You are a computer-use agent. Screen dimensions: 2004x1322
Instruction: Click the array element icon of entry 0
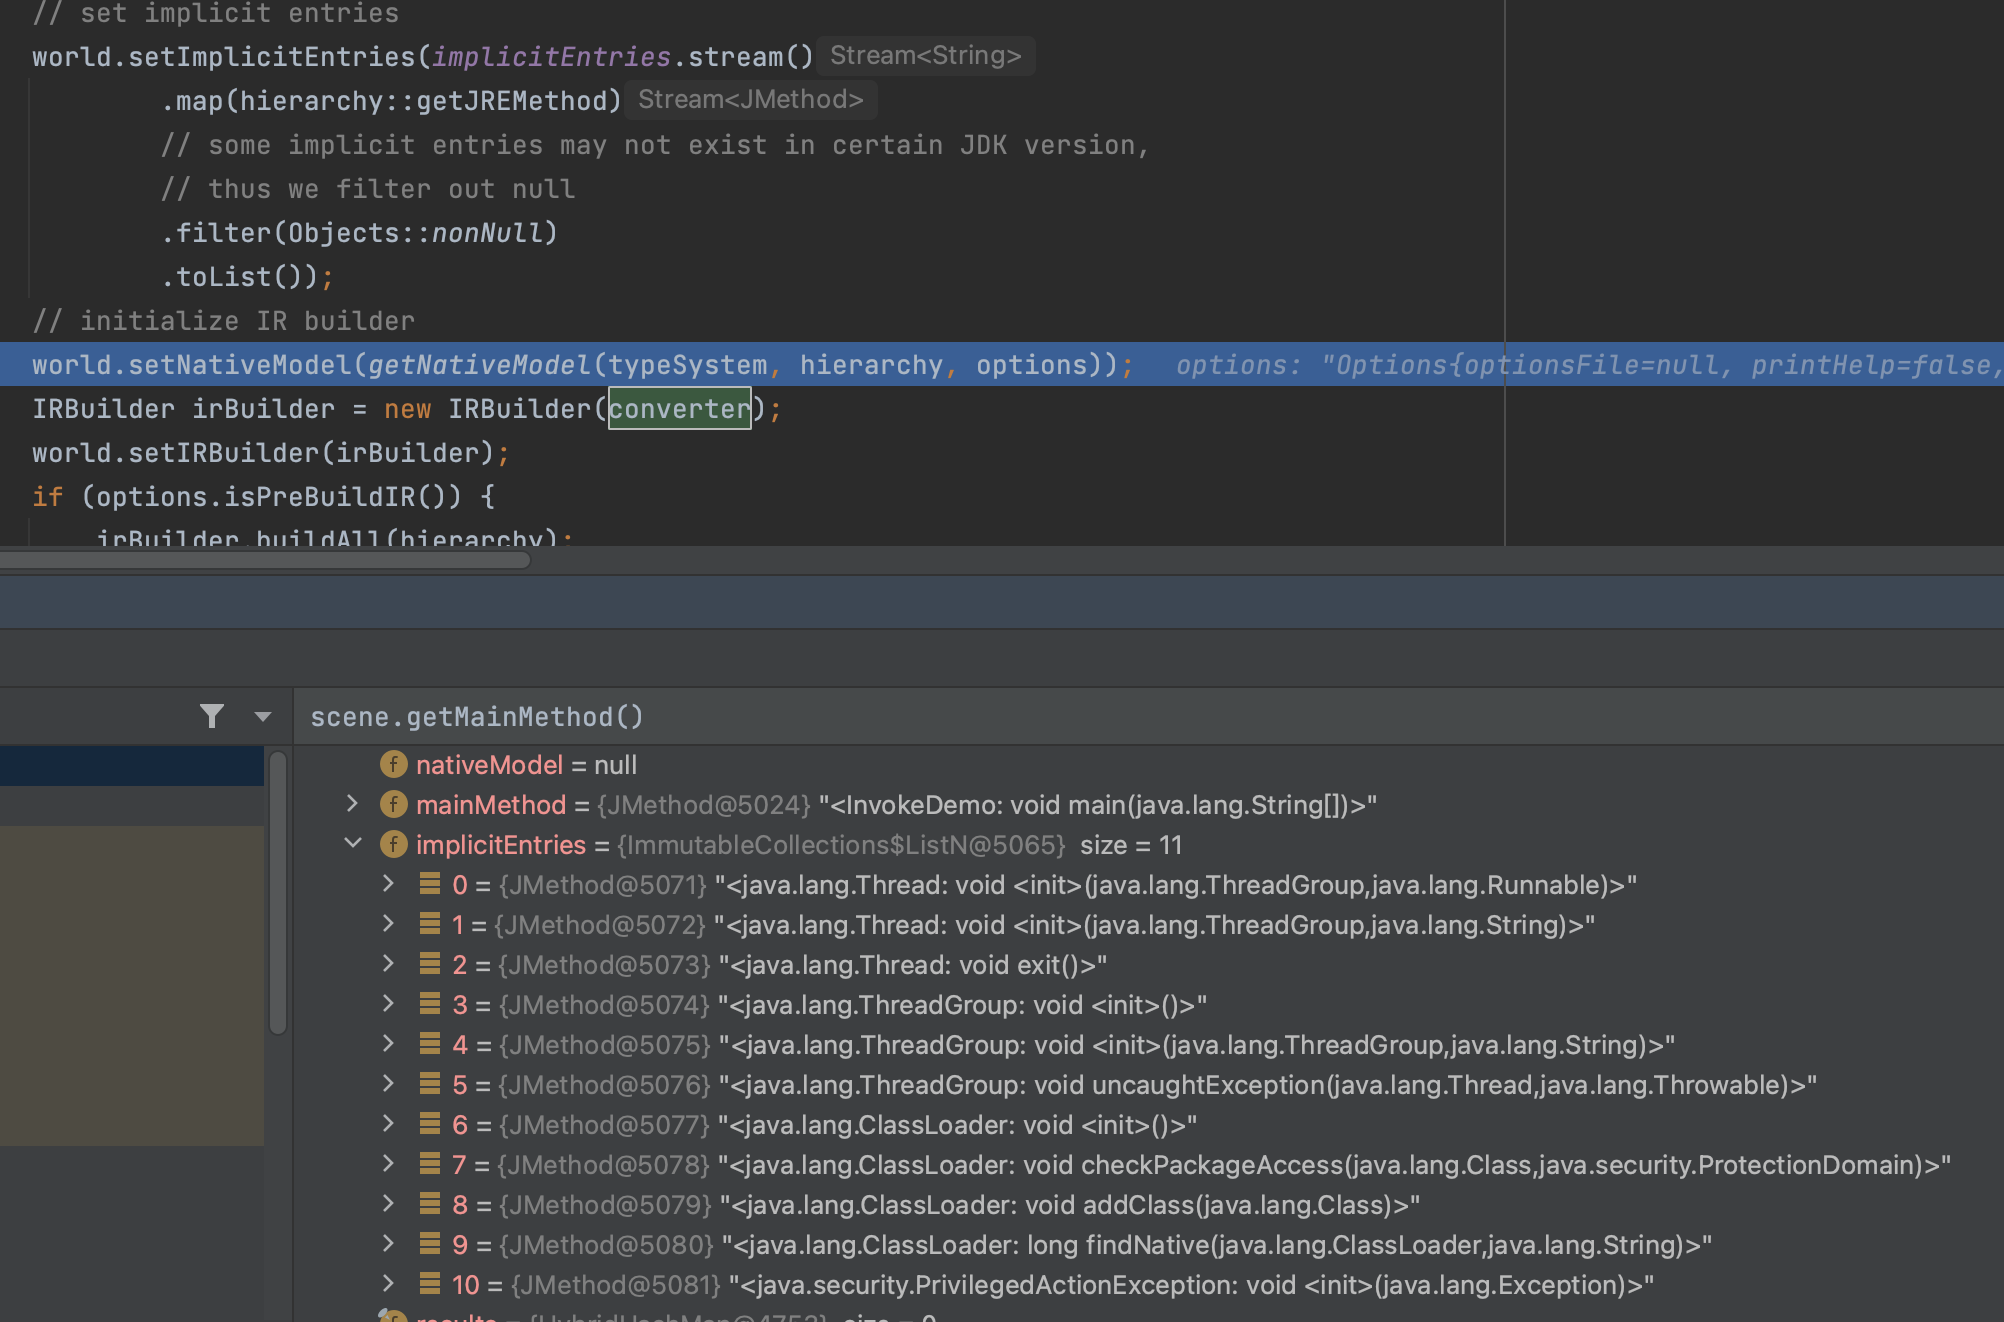pos(430,884)
